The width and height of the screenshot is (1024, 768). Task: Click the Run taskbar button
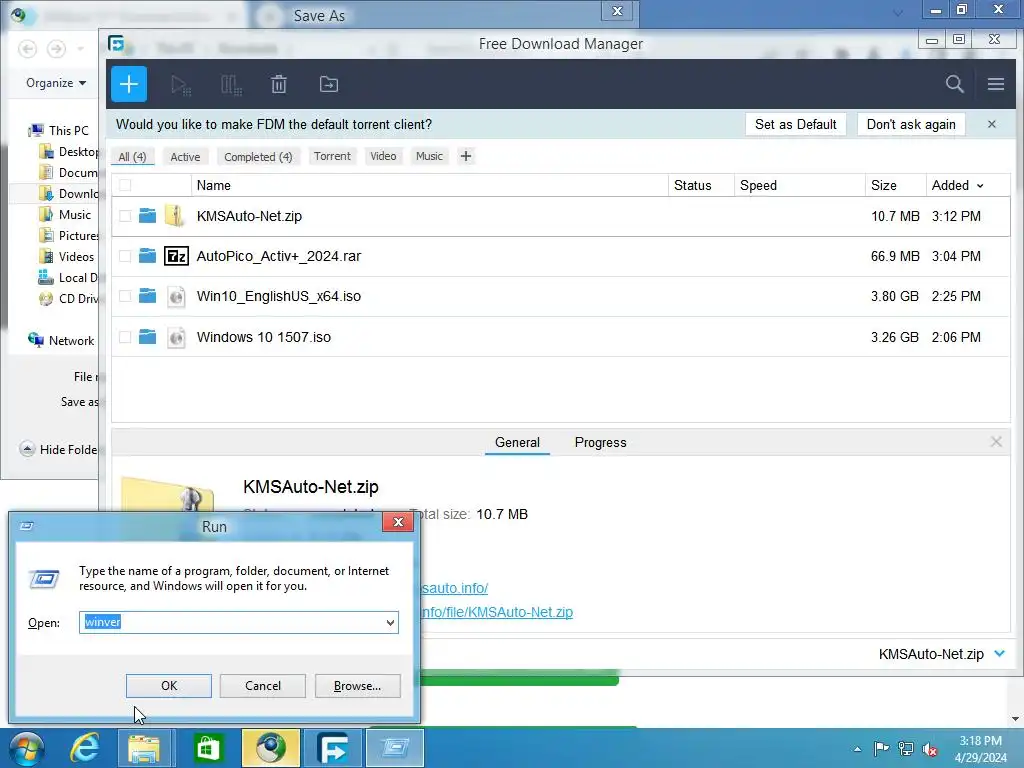point(395,748)
